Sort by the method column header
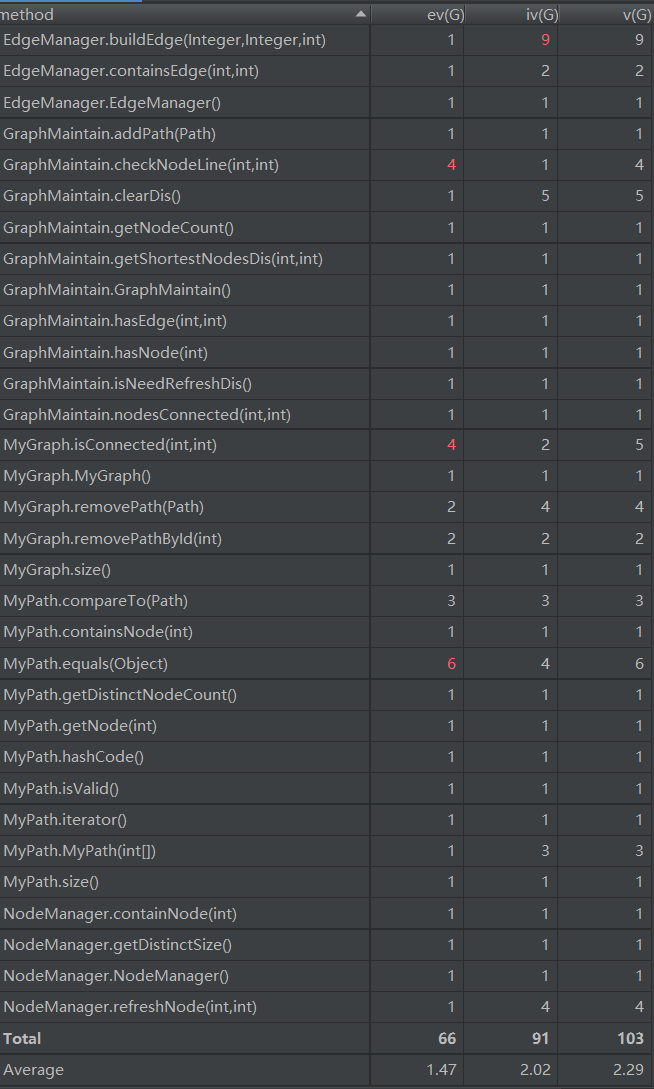The image size is (654, 1089). click(185, 14)
